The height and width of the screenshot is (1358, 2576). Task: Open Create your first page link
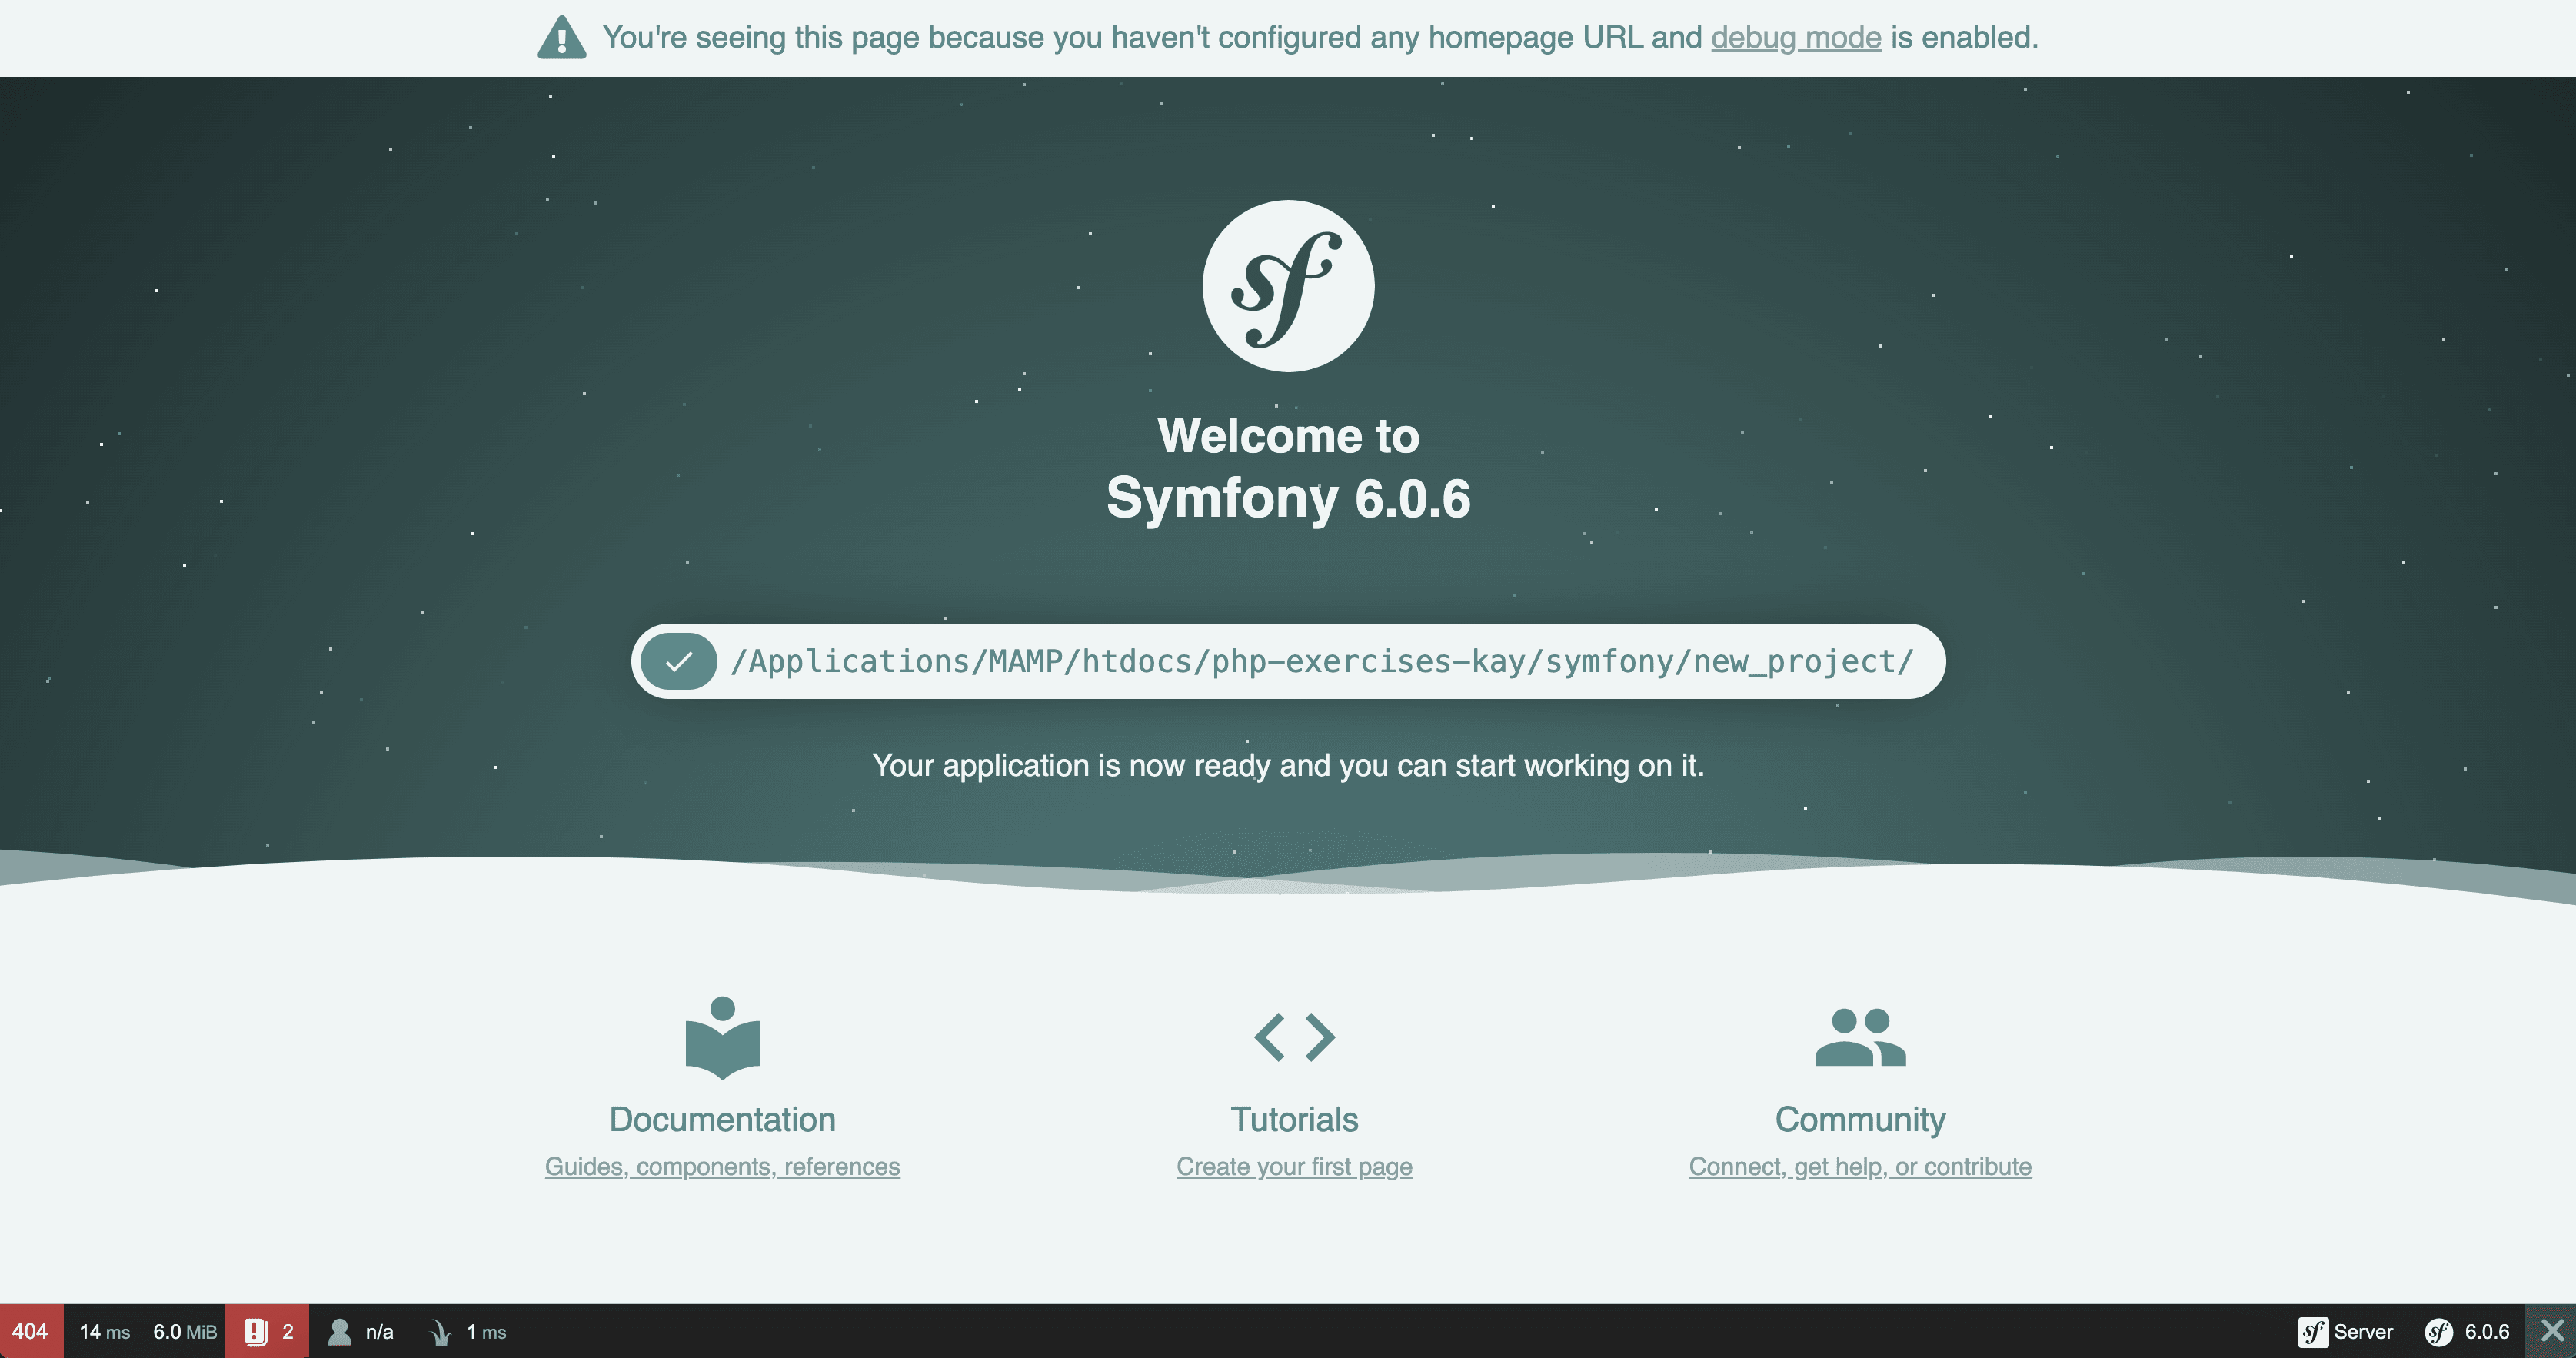click(1294, 1167)
